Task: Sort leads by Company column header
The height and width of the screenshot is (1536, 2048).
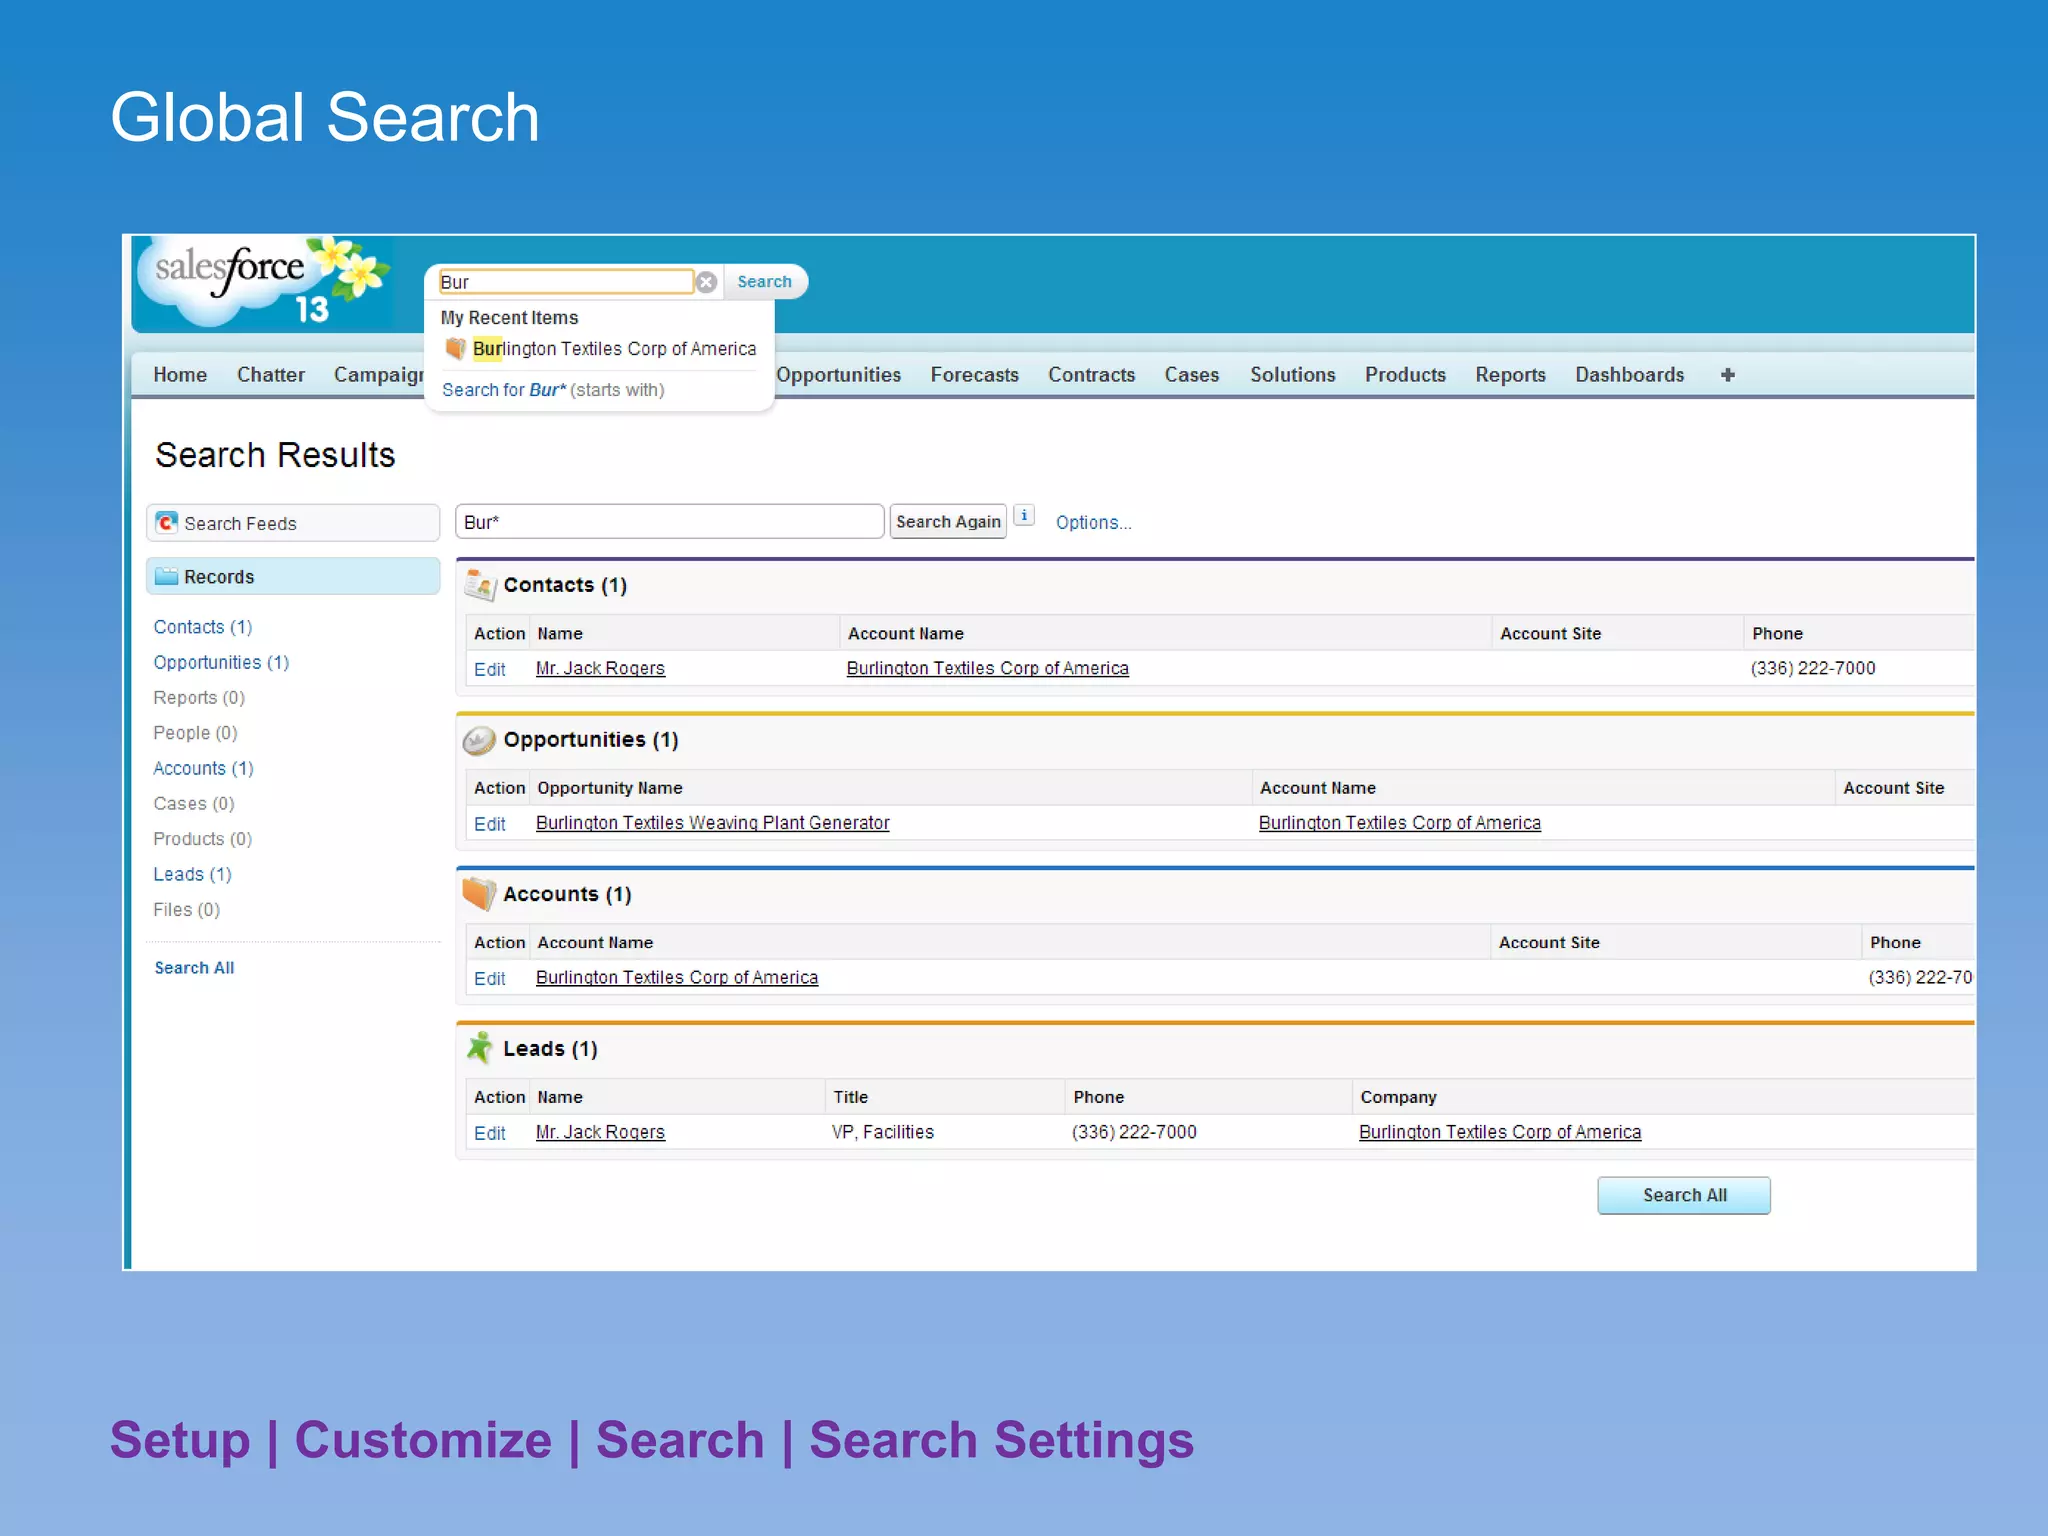Action: (x=1398, y=1097)
